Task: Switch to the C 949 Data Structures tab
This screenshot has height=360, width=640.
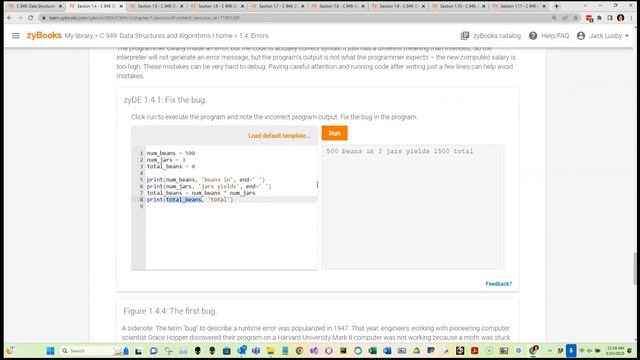Action: (34, 6)
